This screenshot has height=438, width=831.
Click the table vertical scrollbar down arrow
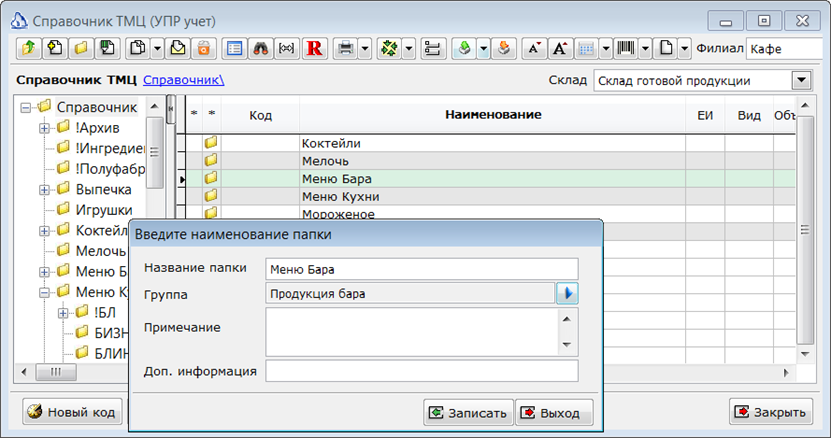[805, 354]
